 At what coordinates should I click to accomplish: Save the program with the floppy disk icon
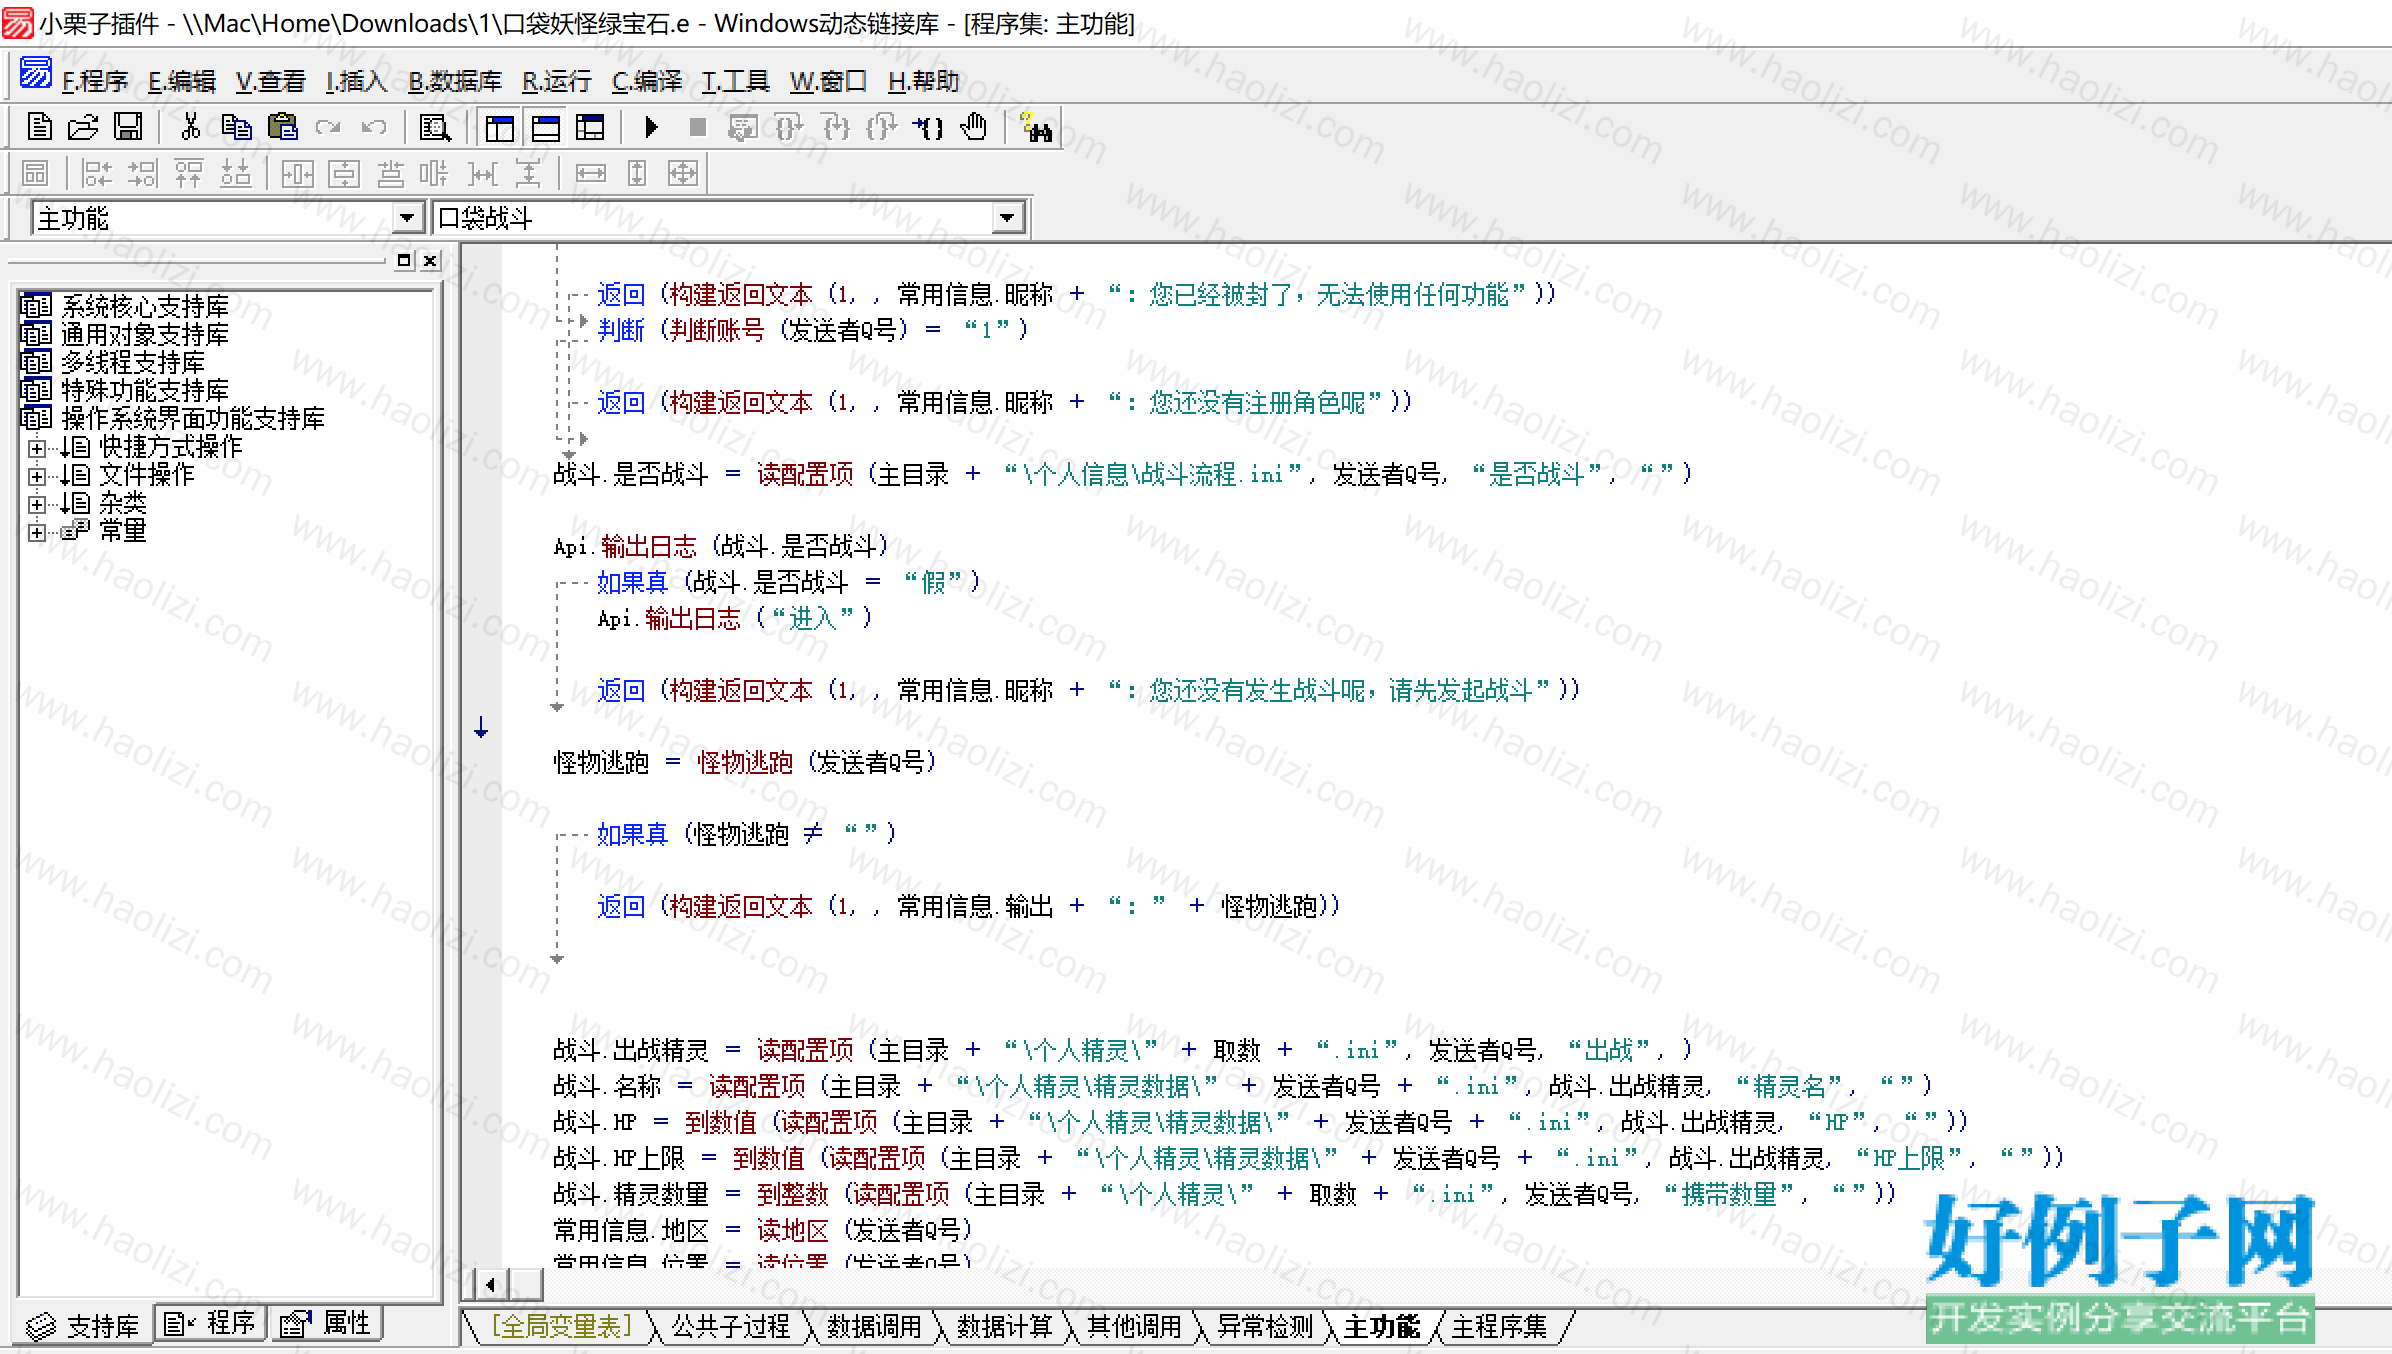point(128,127)
